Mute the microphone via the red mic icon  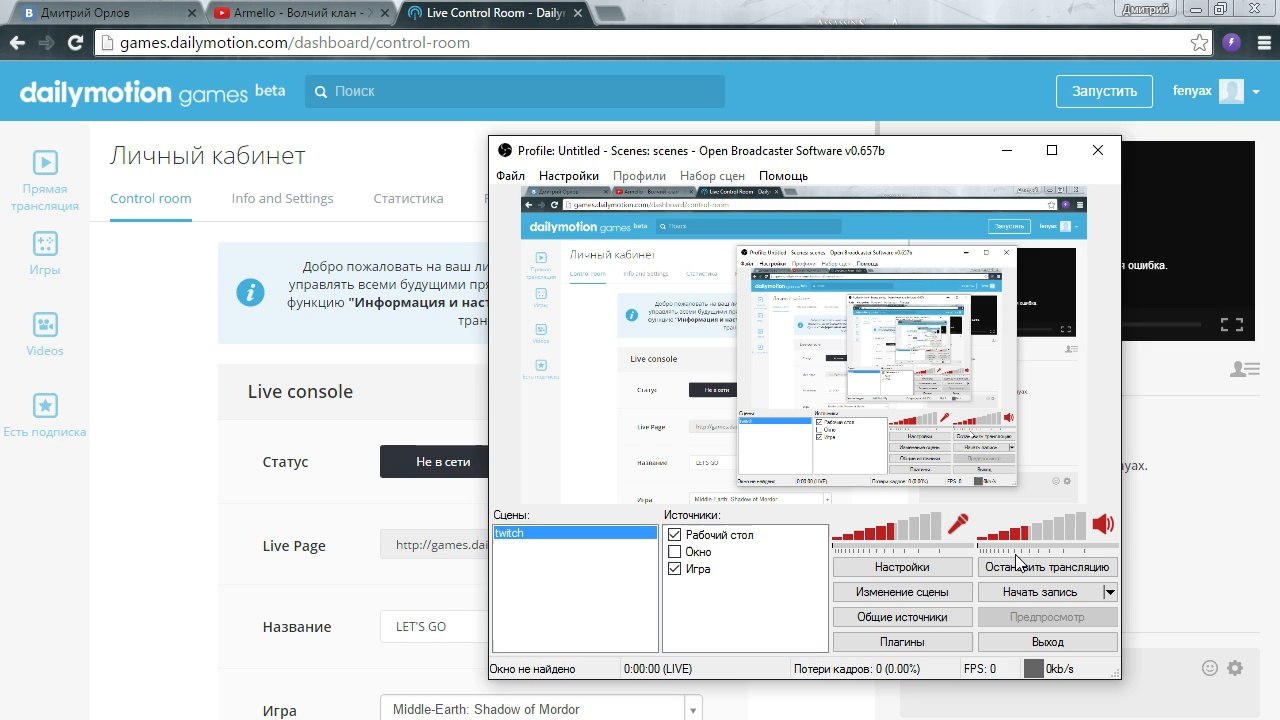tap(958, 524)
